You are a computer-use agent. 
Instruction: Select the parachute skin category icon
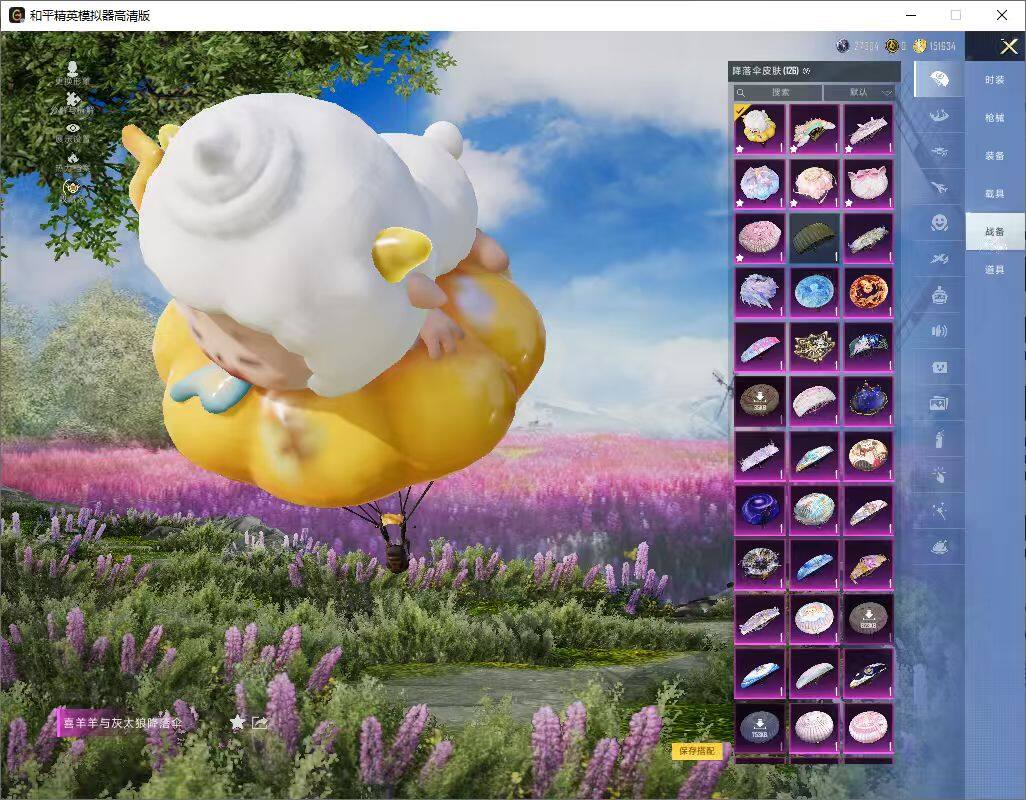coord(939,79)
